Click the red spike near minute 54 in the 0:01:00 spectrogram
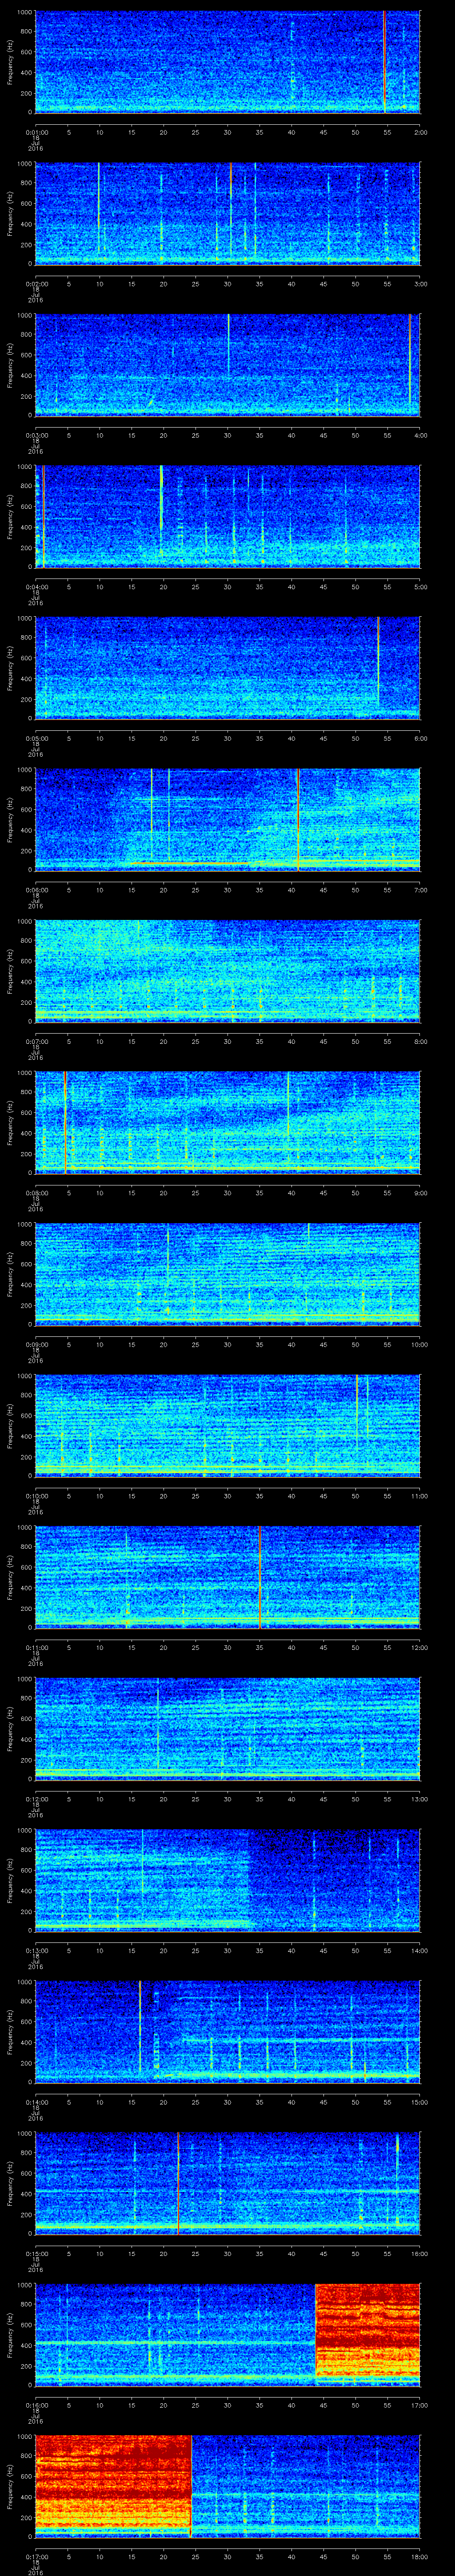The width and height of the screenshot is (455, 2576). tap(384, 62)
